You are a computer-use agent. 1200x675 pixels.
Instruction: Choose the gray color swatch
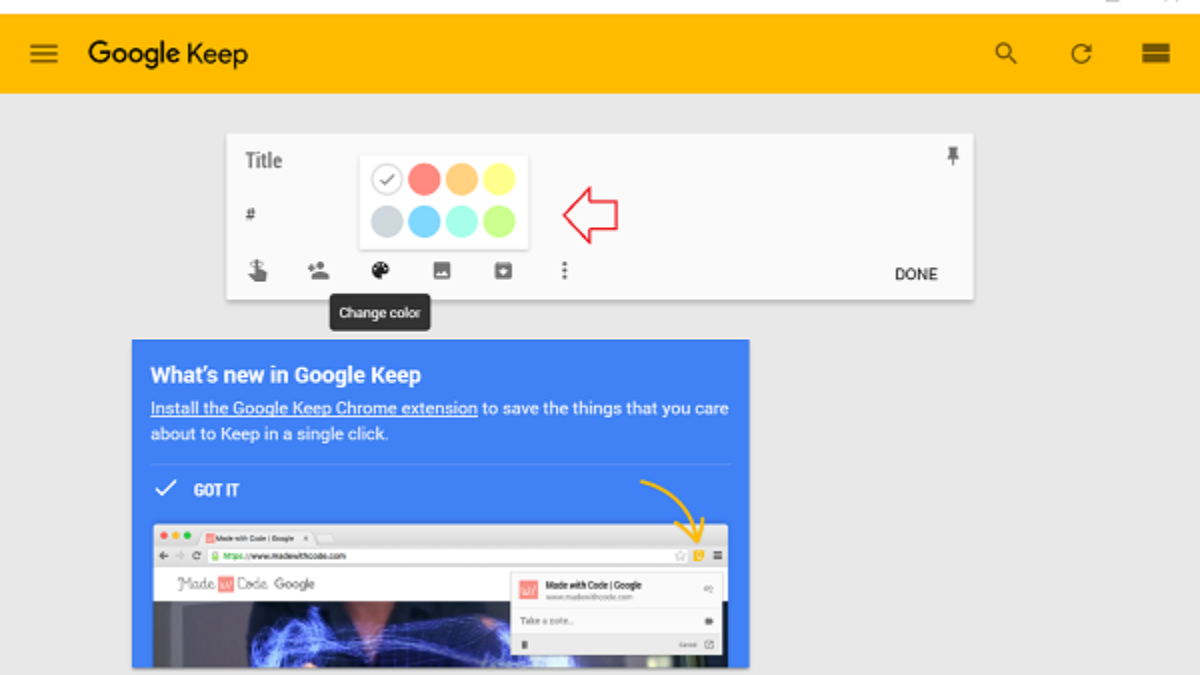387,221
